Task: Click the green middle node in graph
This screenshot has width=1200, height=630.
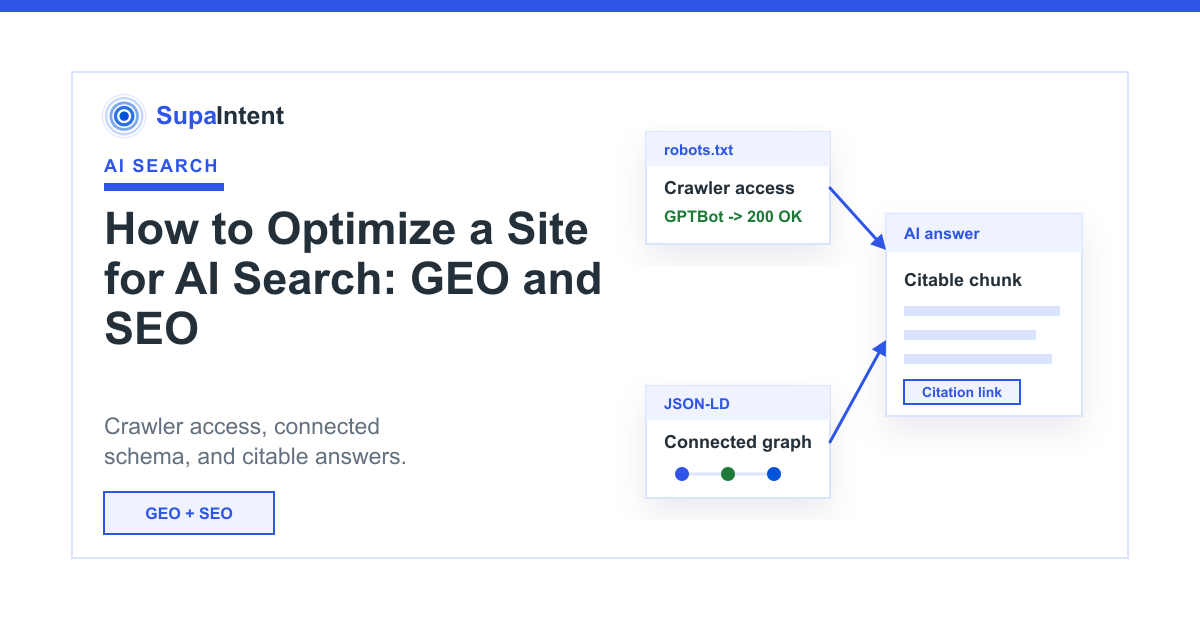Action: 728,474
